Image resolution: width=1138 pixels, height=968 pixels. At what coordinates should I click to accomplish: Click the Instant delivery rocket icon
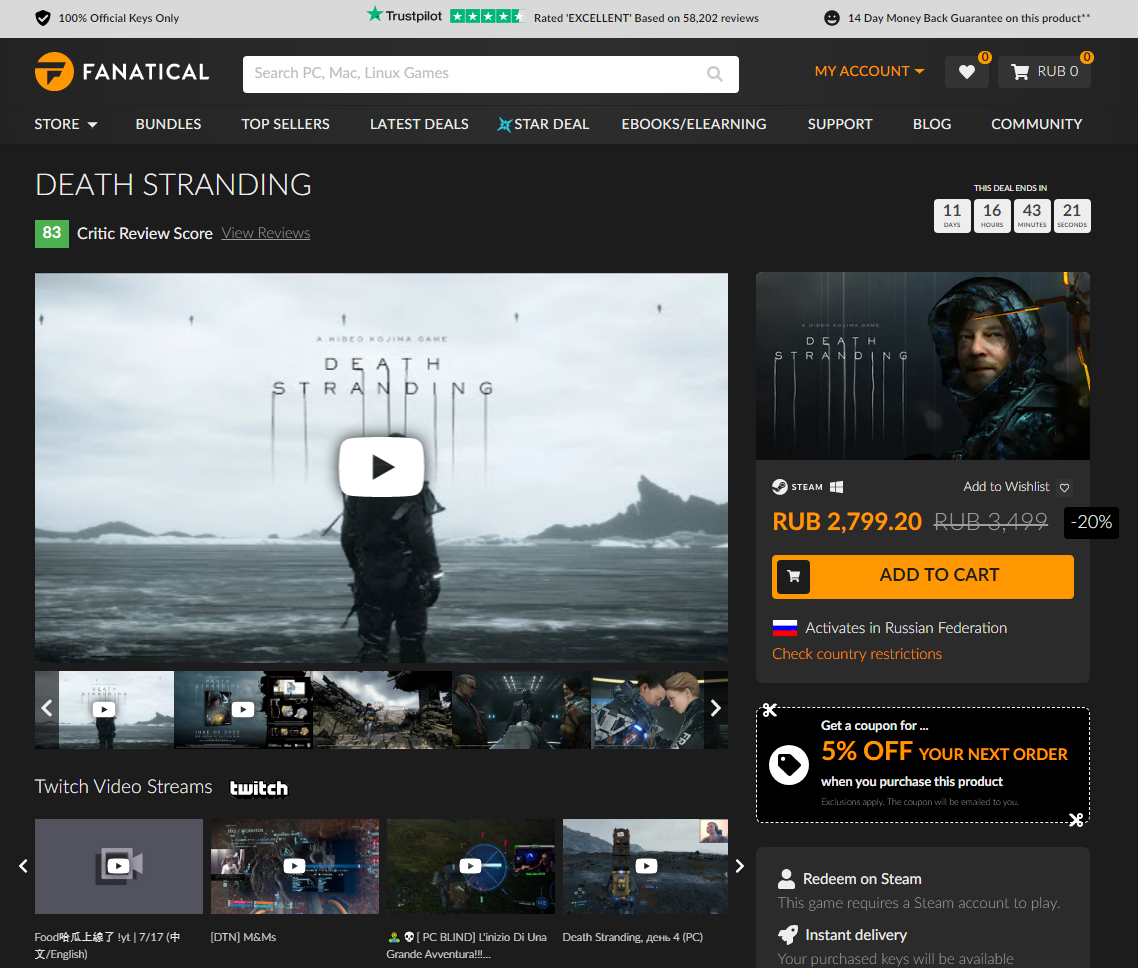[x=787, y=935]
